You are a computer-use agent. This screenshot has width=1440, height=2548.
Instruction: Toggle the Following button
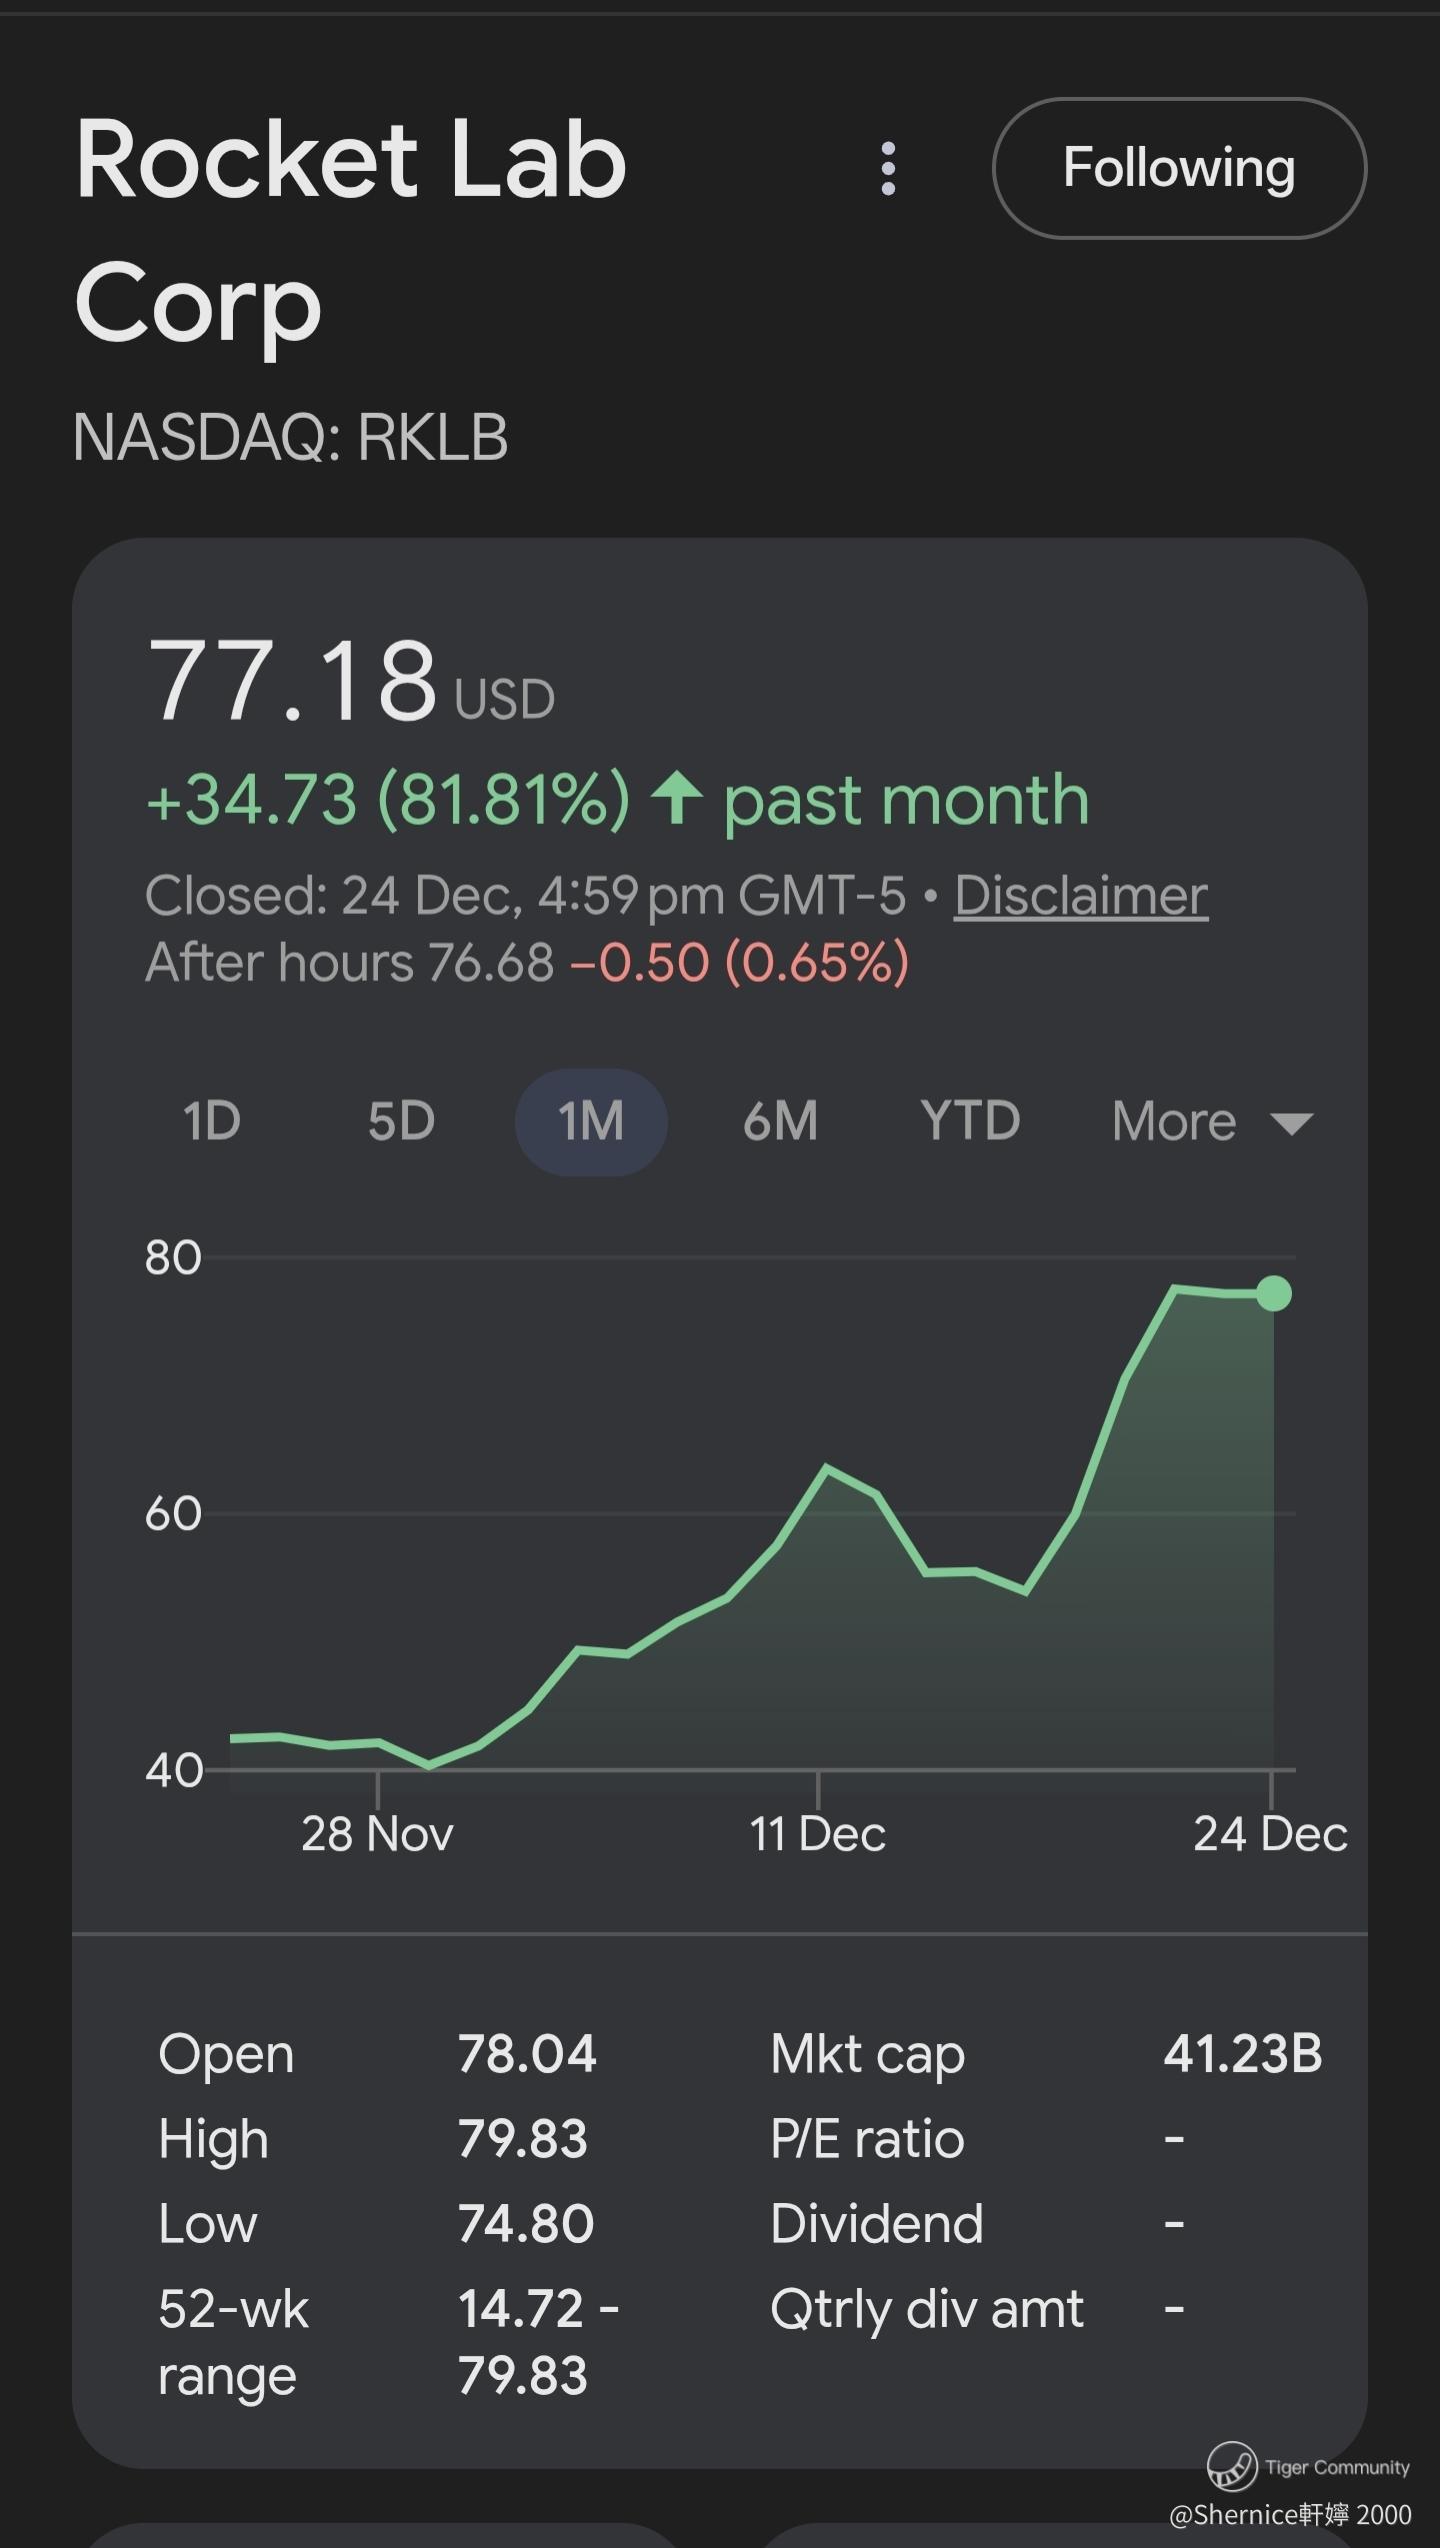[x=1179, y=168]
